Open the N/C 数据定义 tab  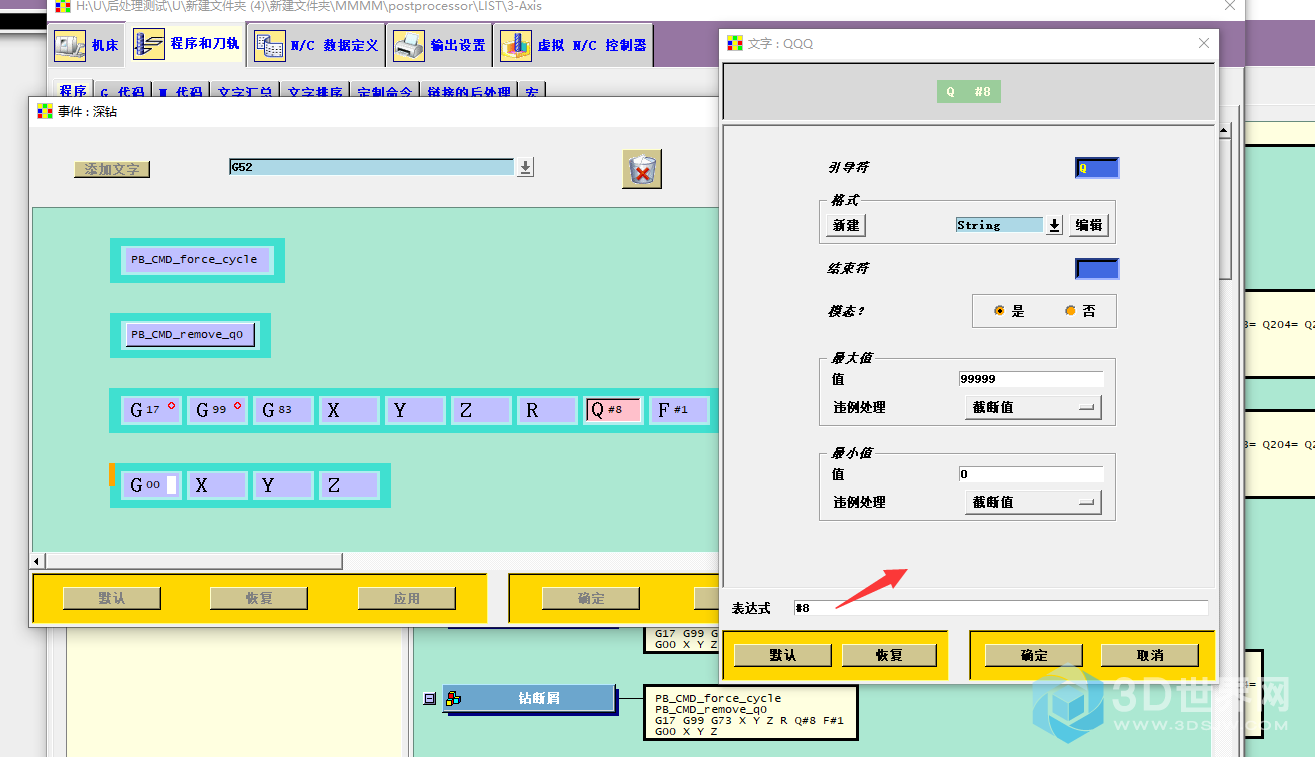[316, 45]
